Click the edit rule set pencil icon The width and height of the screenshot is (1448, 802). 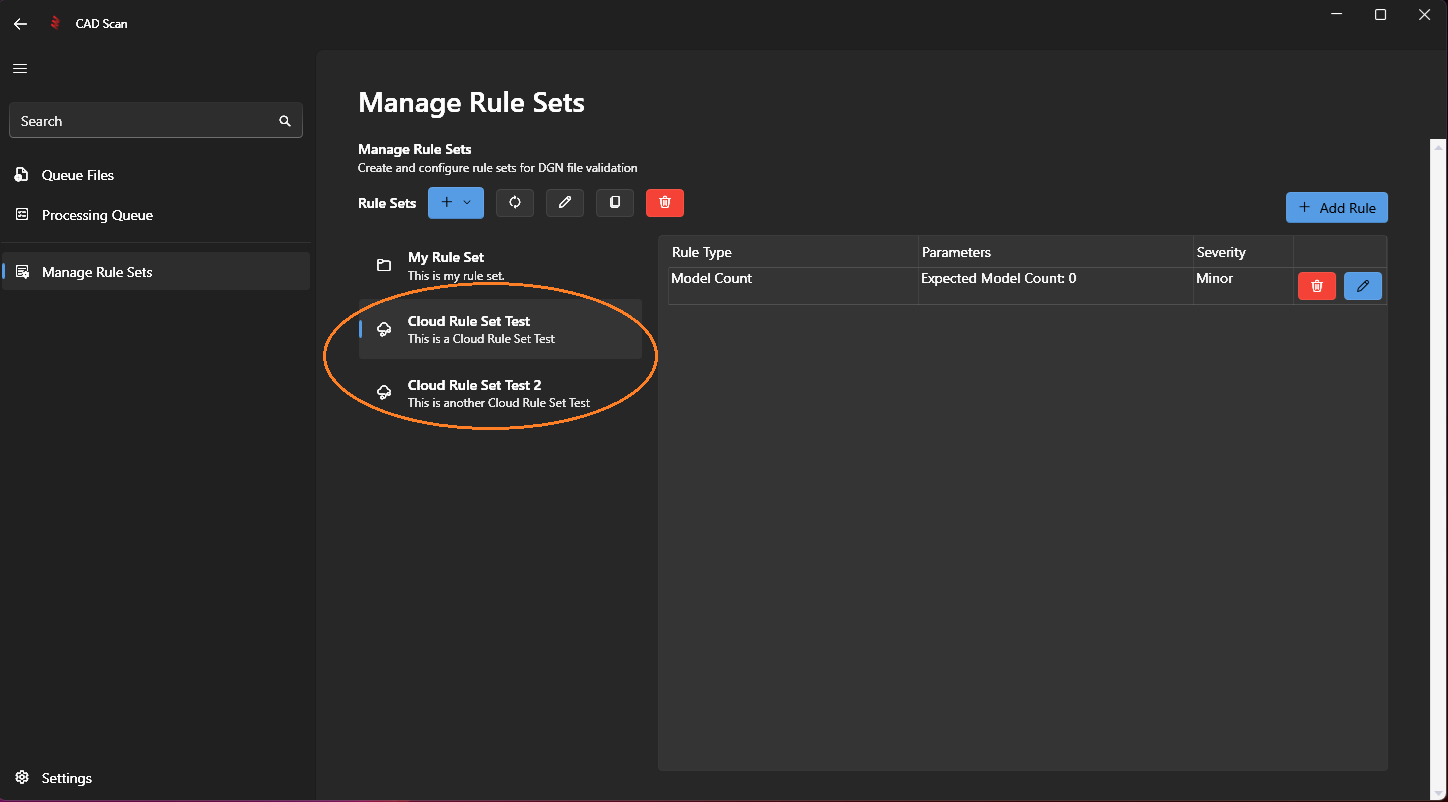(x=565, y=203)
